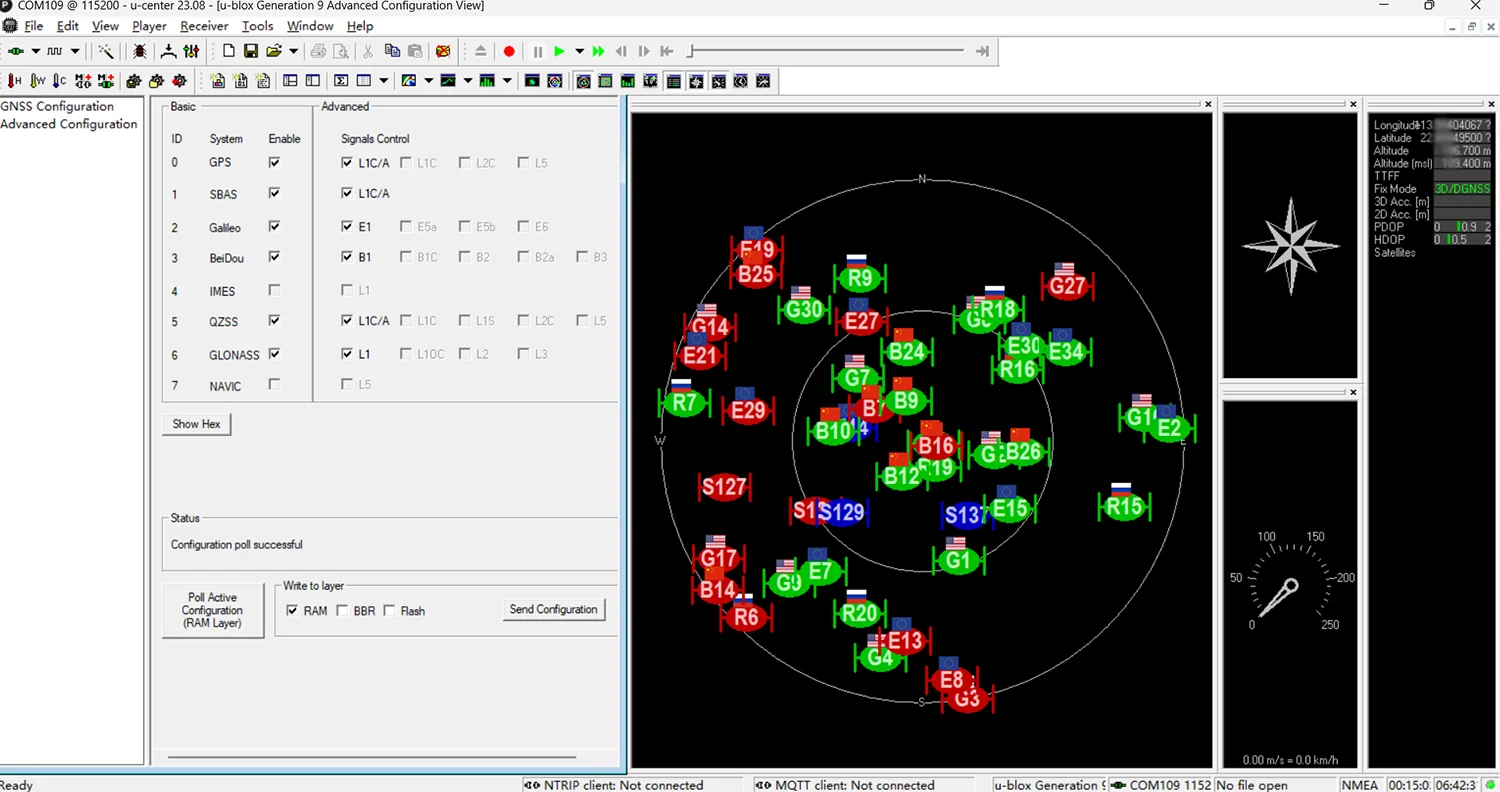
Task: Click the red gear icon
Action: point(179,81)
